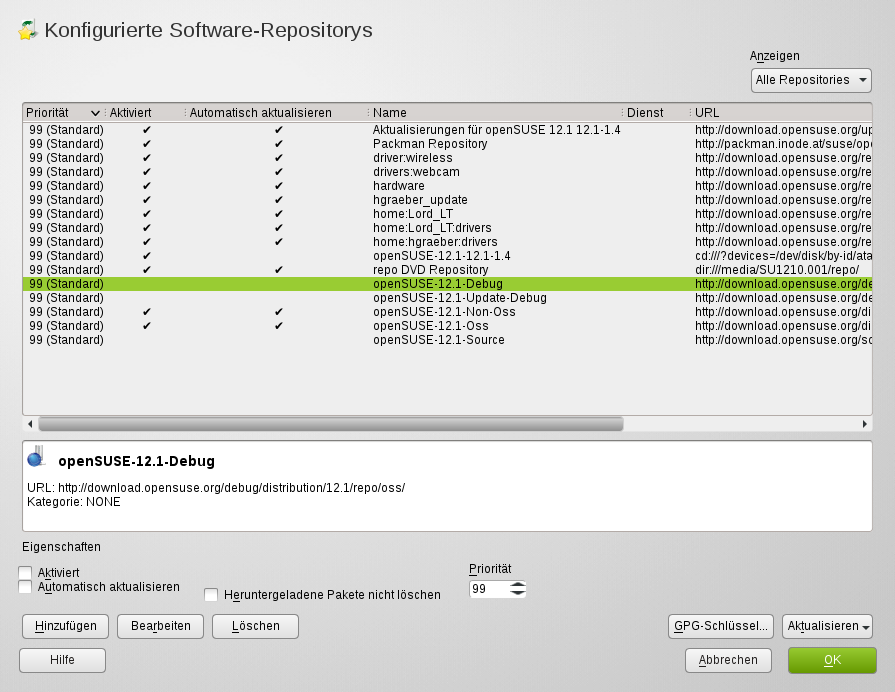Select the home:Lord_LT repository name
The height and width of the screenshot is (692, 895).
click(x=413, y=214)
